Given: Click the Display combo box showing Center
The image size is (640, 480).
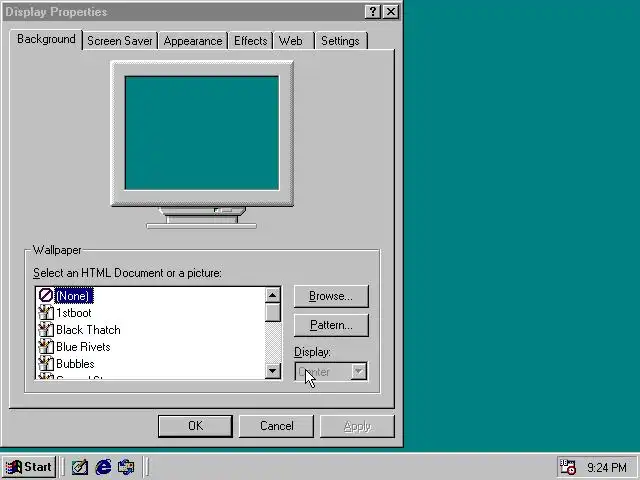Looking at the screenshot, I should point(331,371).
